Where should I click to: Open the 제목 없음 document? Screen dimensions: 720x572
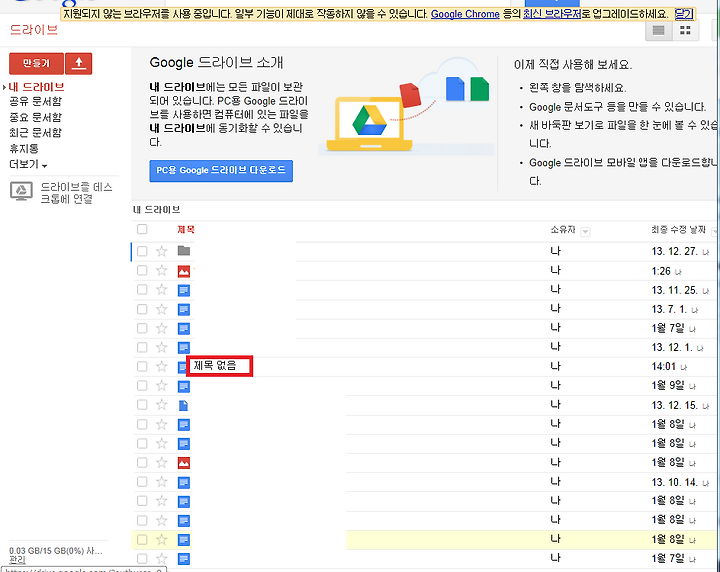click(214, 365)
